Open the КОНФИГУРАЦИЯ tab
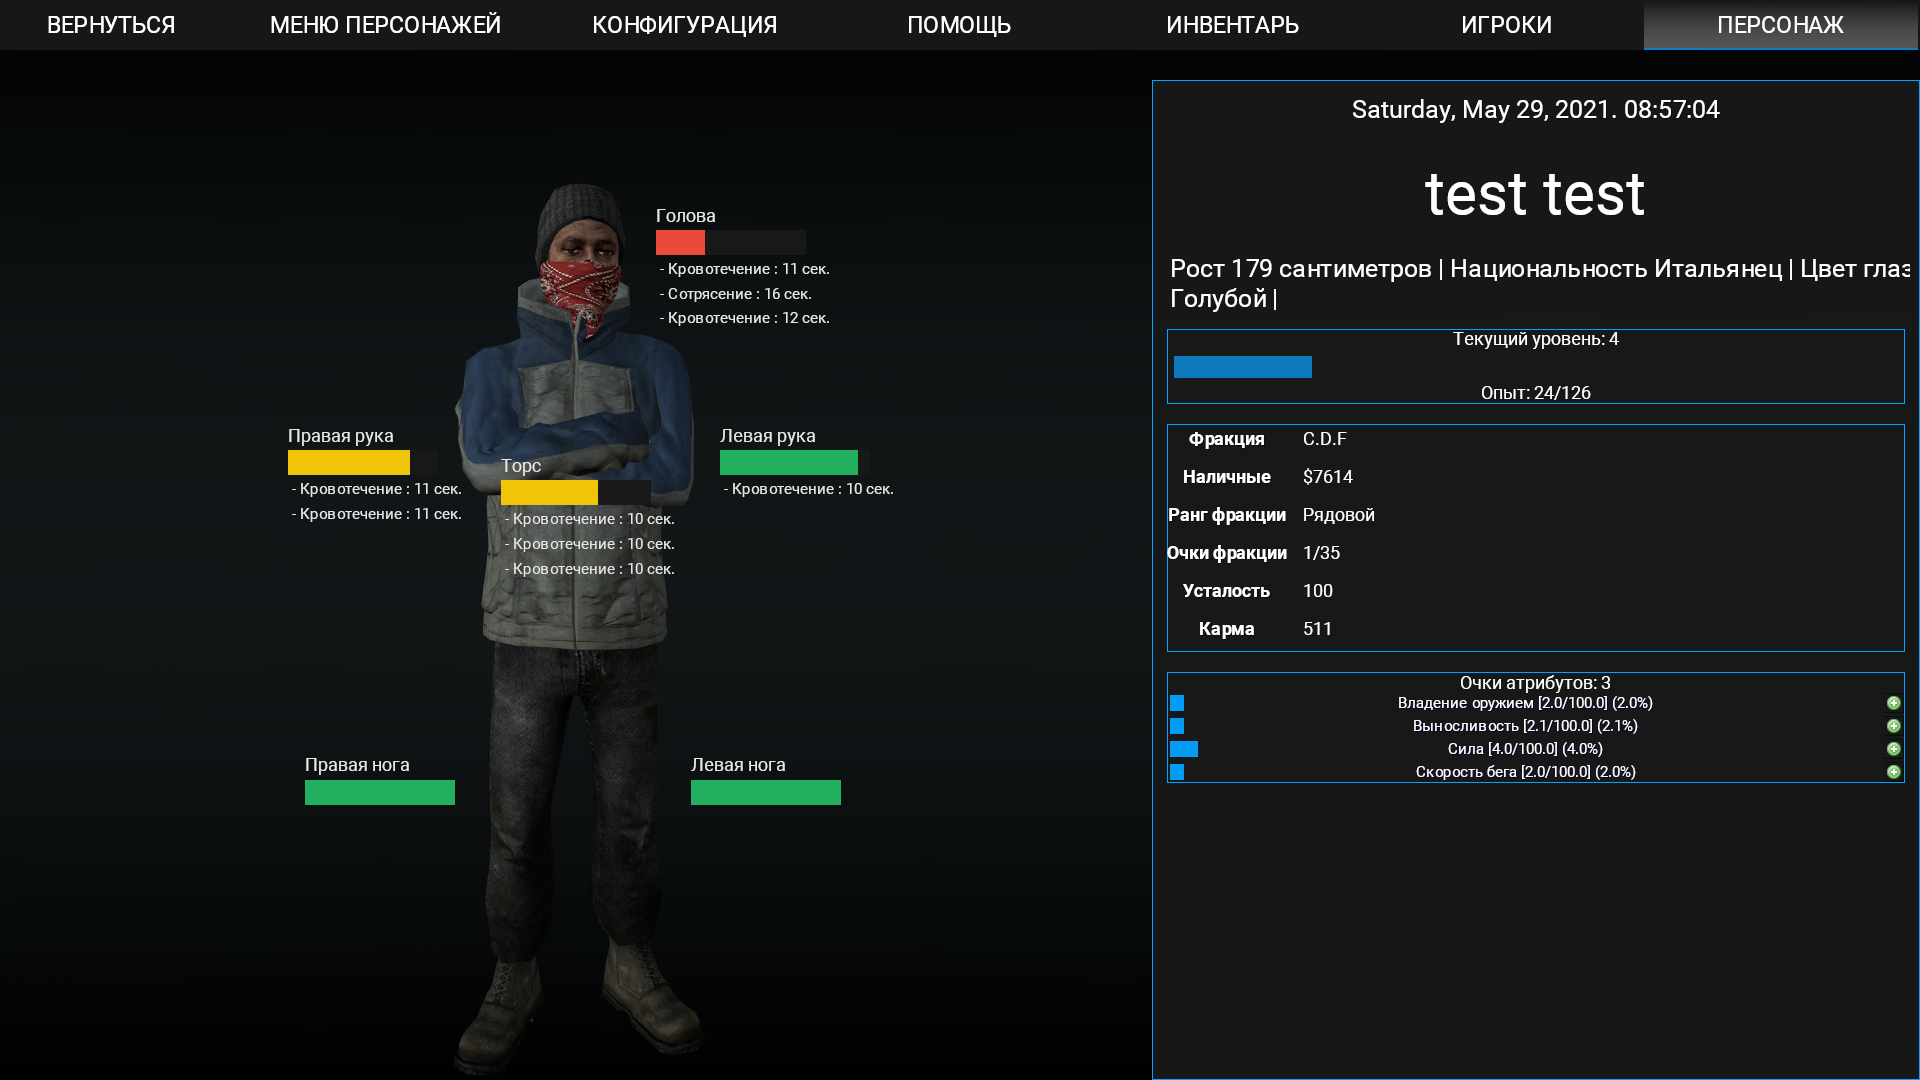 684,25
